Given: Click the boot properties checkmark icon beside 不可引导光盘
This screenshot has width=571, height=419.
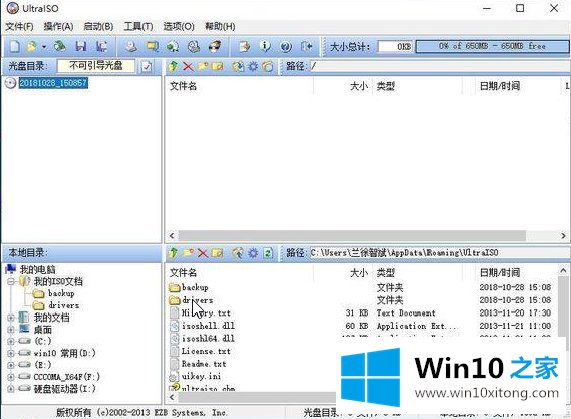Looking at the screenshot, I should 147,67.
